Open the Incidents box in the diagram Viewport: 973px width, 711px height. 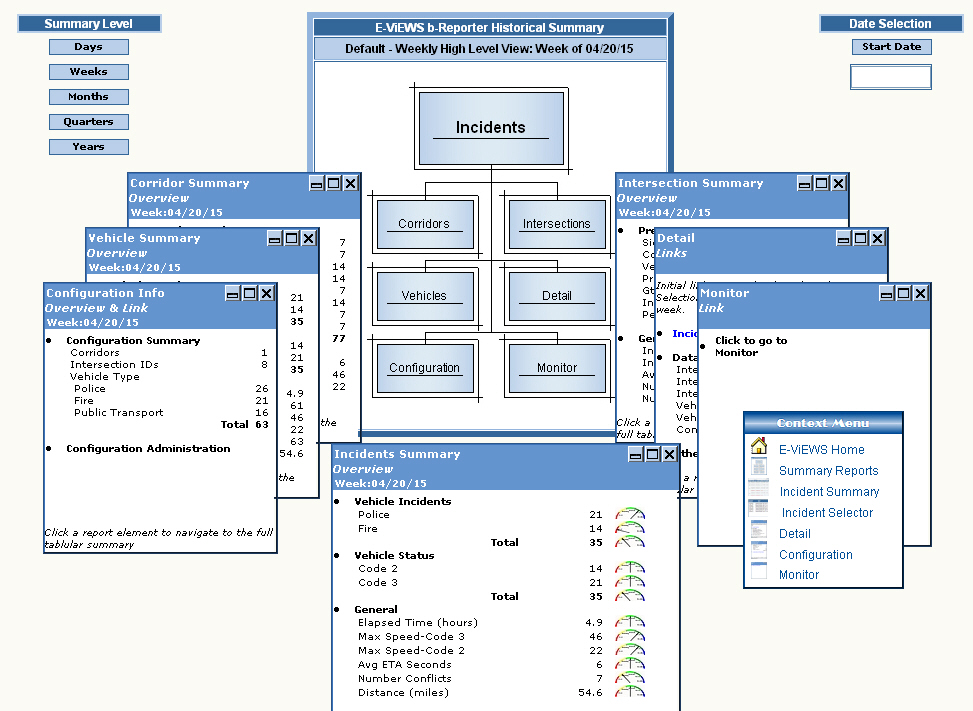coord(490,127)
